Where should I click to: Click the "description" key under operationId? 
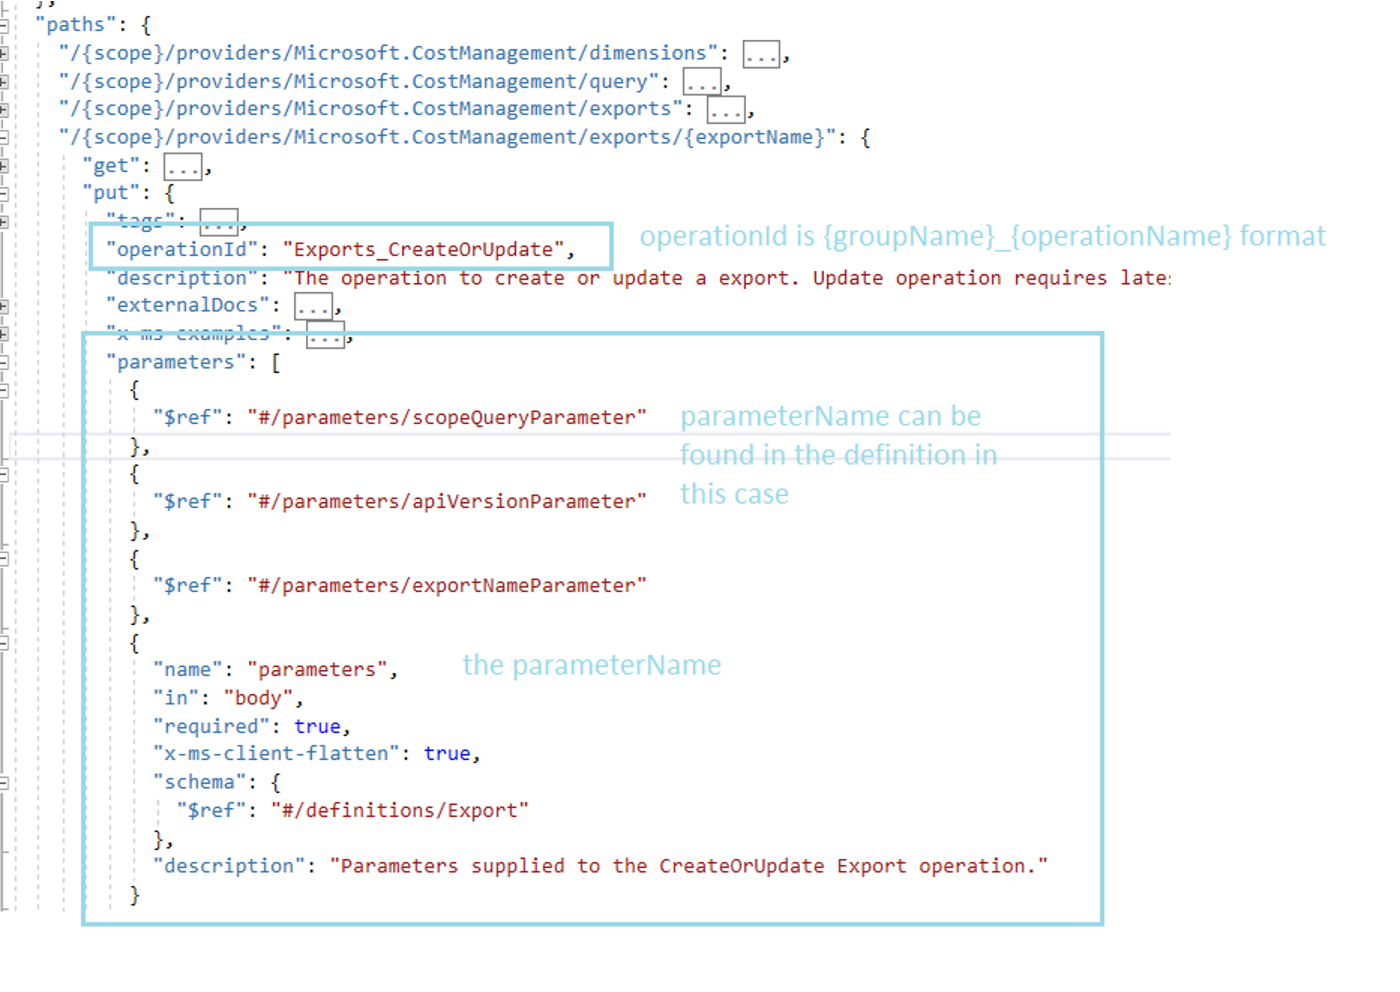(182, 278)
